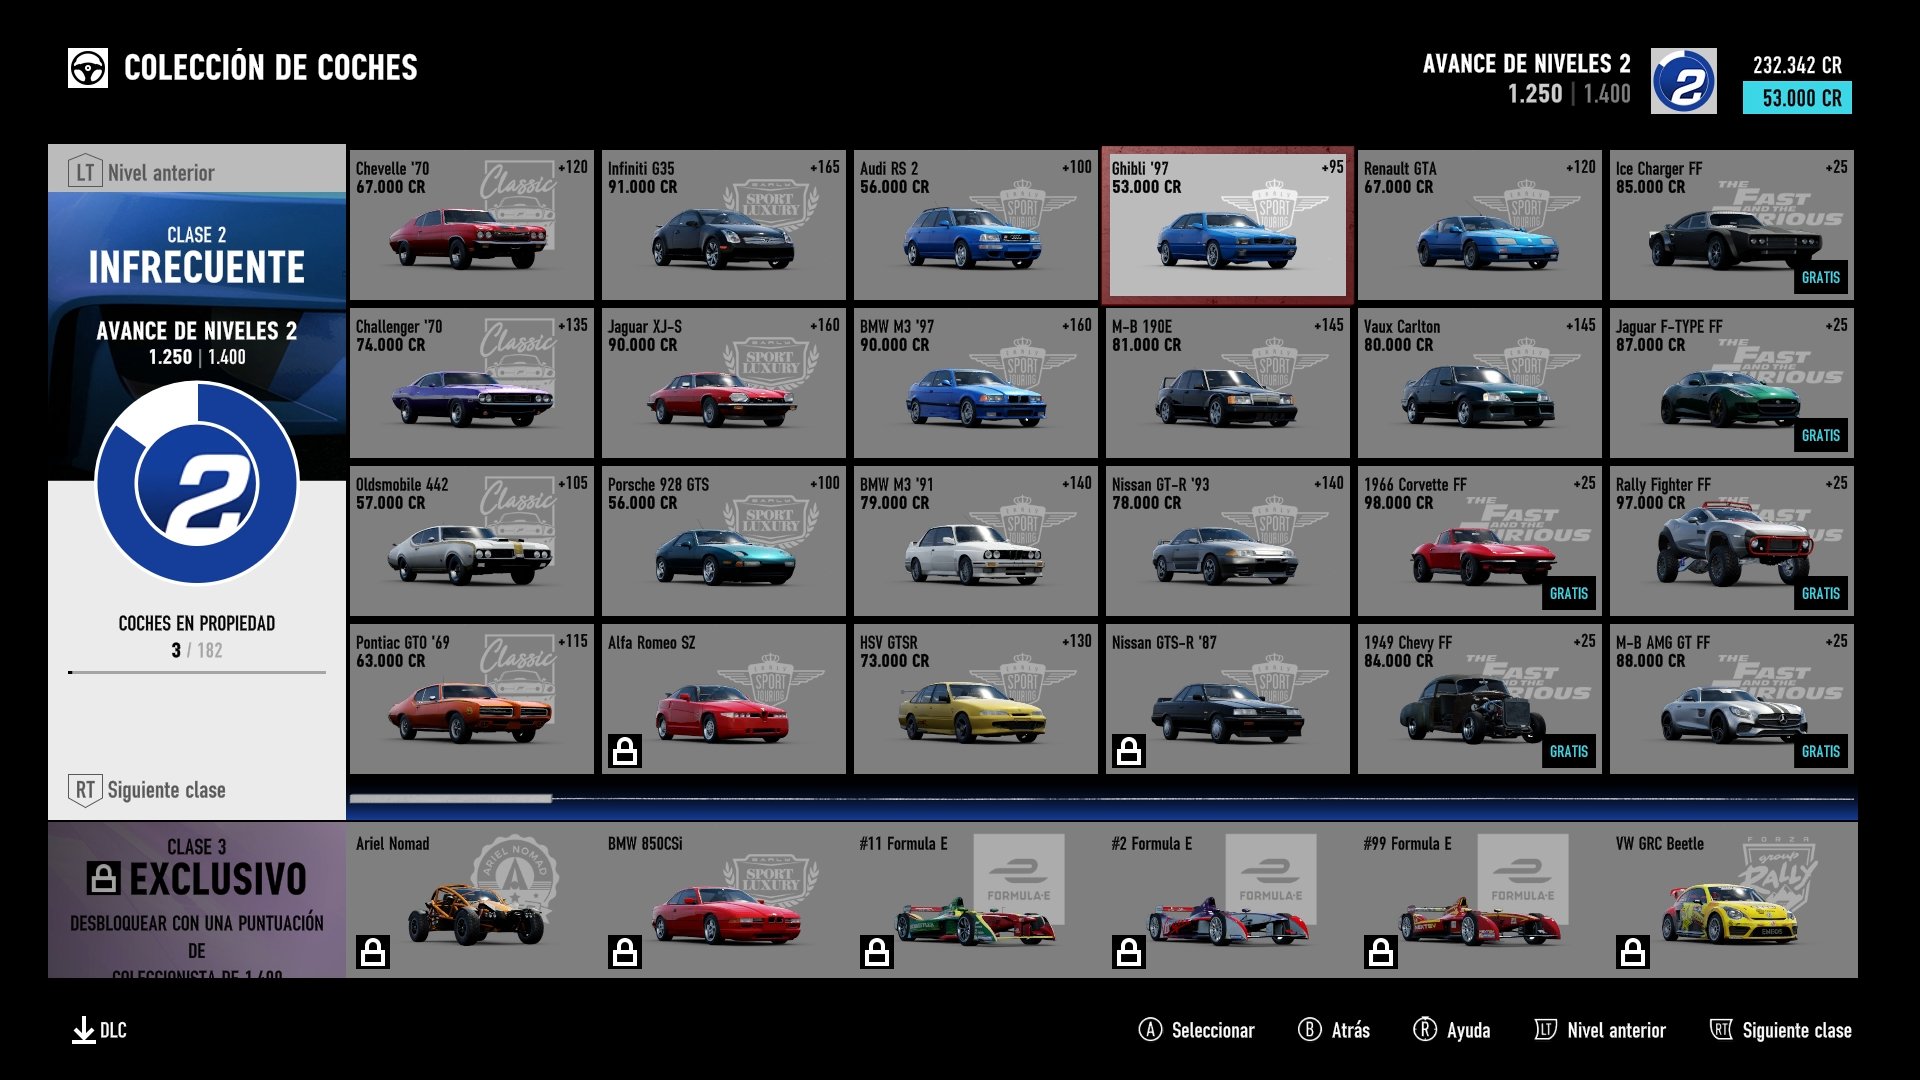Image resolution: width=1920 pixels, height=1080 pixels.
Task: Click the RT Siguiente clase button
Action: click(145, 790)
